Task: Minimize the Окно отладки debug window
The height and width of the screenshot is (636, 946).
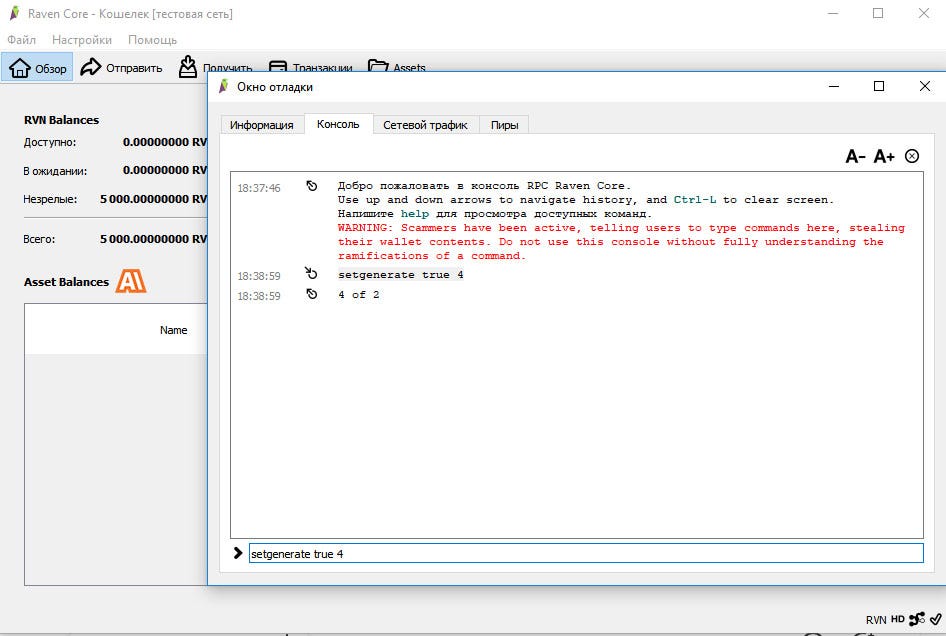Action: (834, 86)
